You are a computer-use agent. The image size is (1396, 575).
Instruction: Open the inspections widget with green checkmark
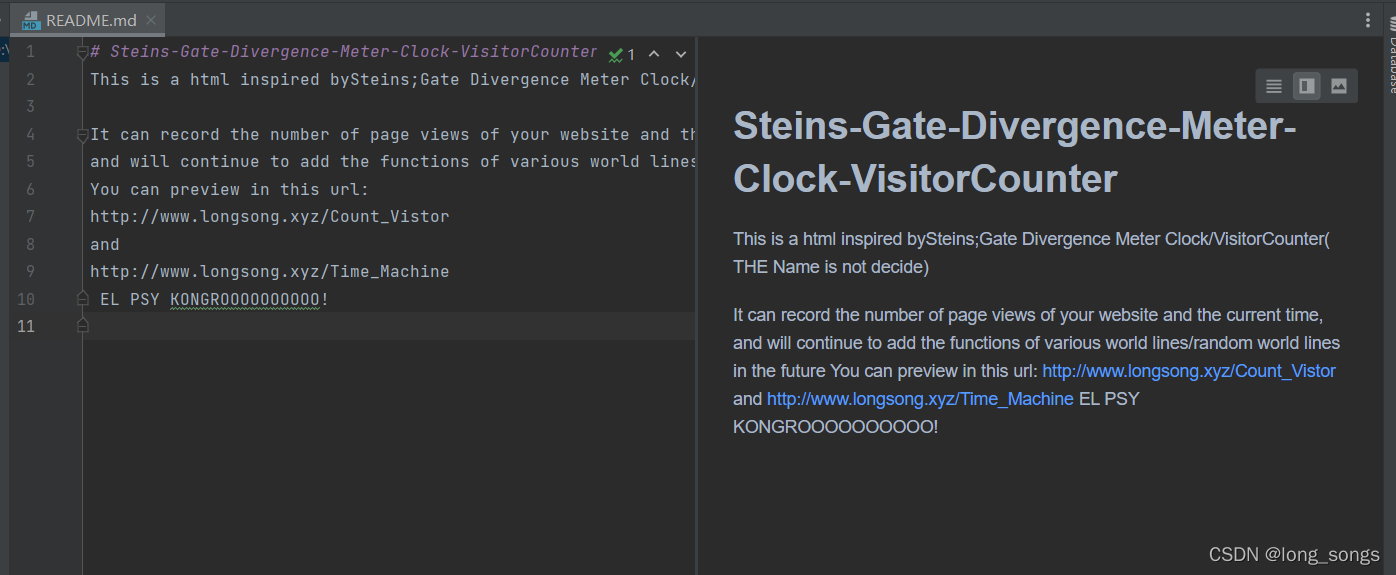pyautogui.click(x=622, y=54)
